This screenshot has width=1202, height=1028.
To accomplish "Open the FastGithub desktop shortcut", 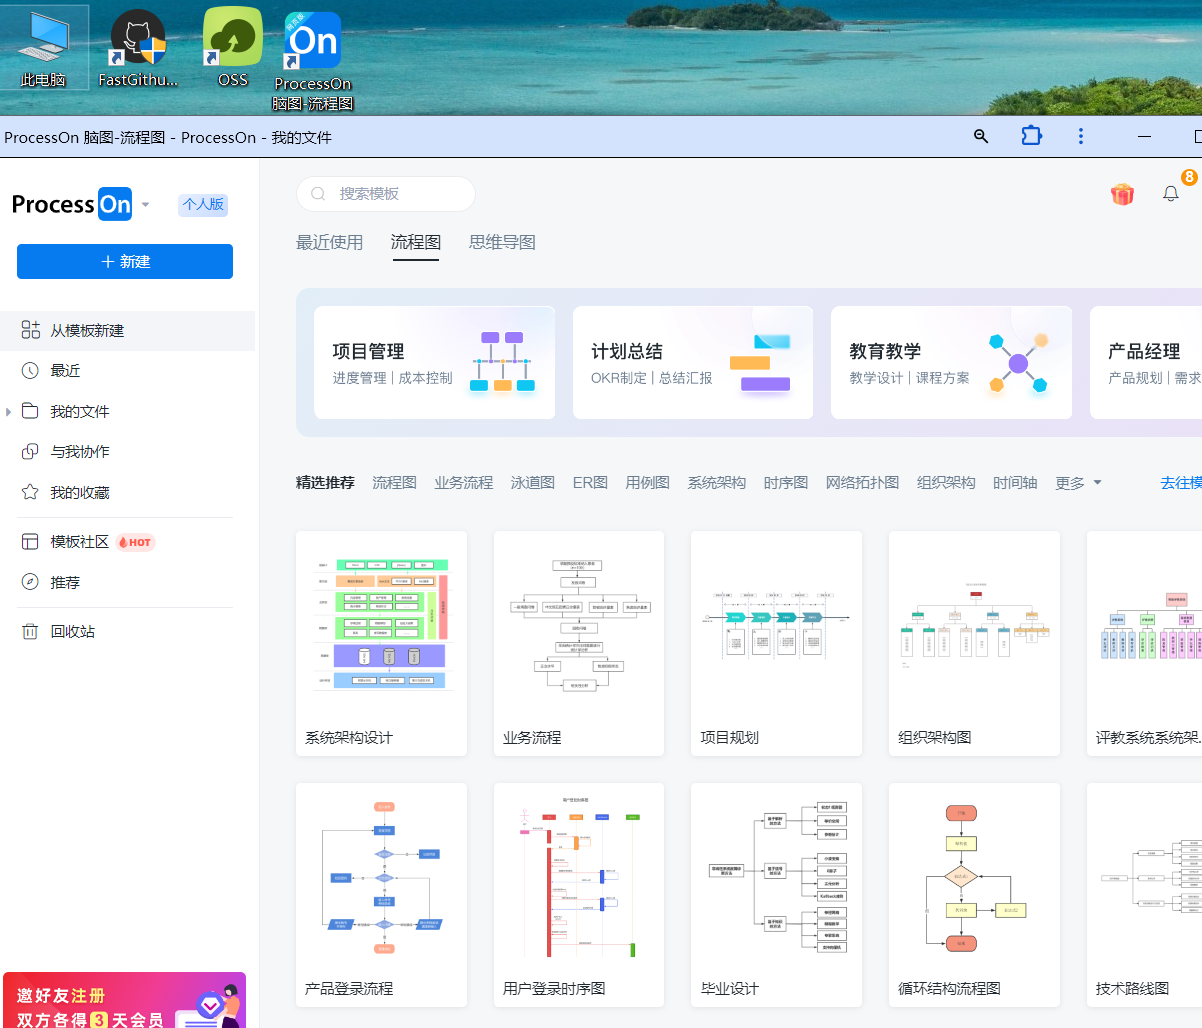I will point(138,48).
